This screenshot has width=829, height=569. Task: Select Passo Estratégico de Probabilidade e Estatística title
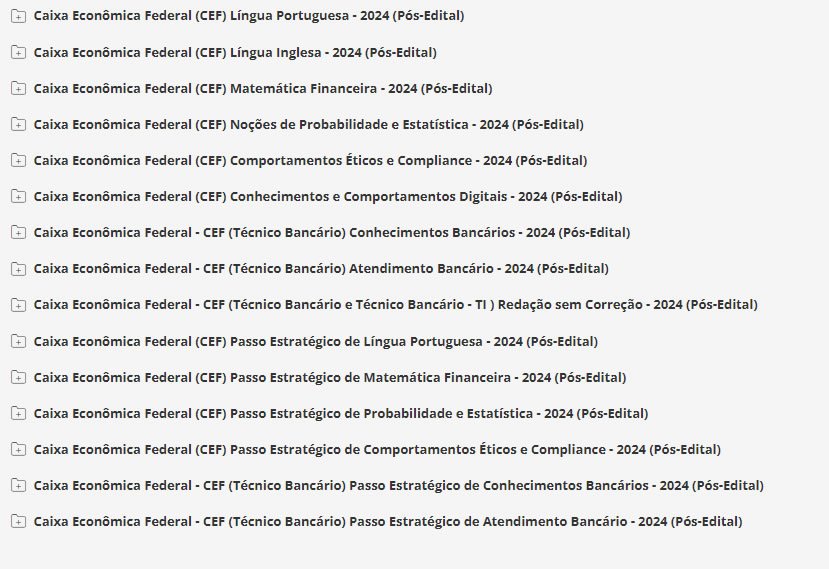coord(340,413)
